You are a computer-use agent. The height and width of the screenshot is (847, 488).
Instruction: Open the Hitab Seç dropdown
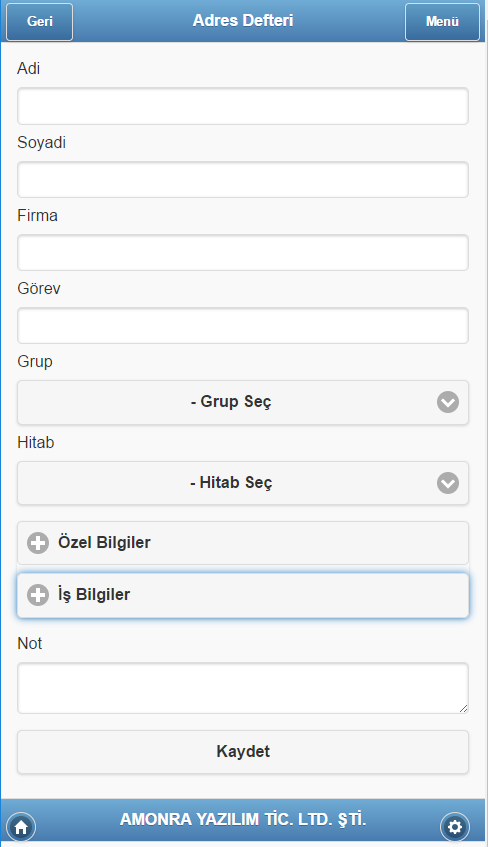tap(243, 483)
